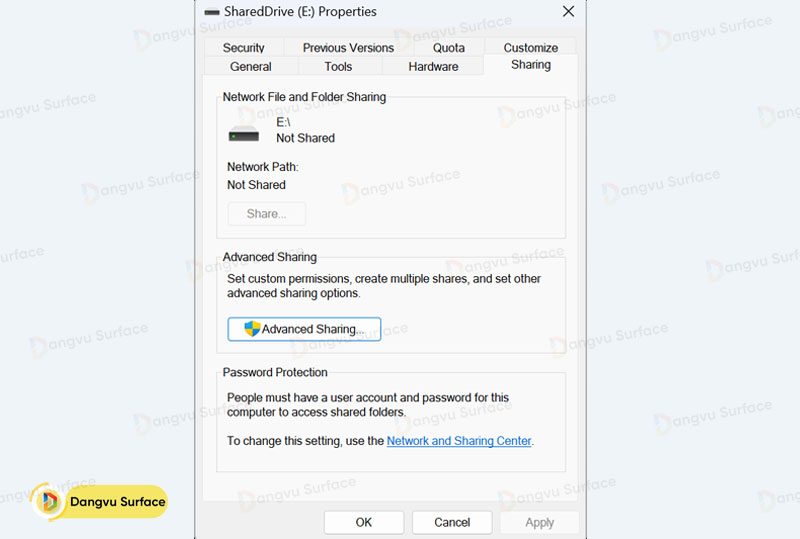Switch to the Security tab
The width and height of the screenshot is (800, 539).
point(243,47)
